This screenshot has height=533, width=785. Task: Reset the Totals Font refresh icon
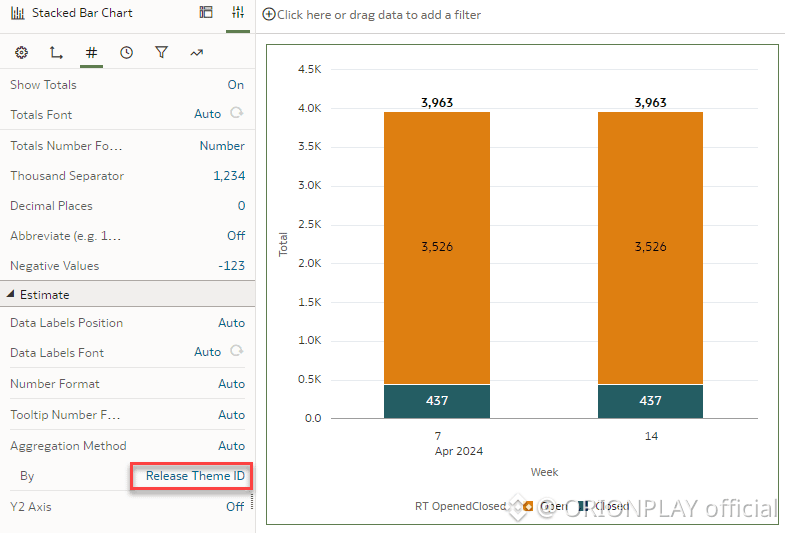point(237,114)
